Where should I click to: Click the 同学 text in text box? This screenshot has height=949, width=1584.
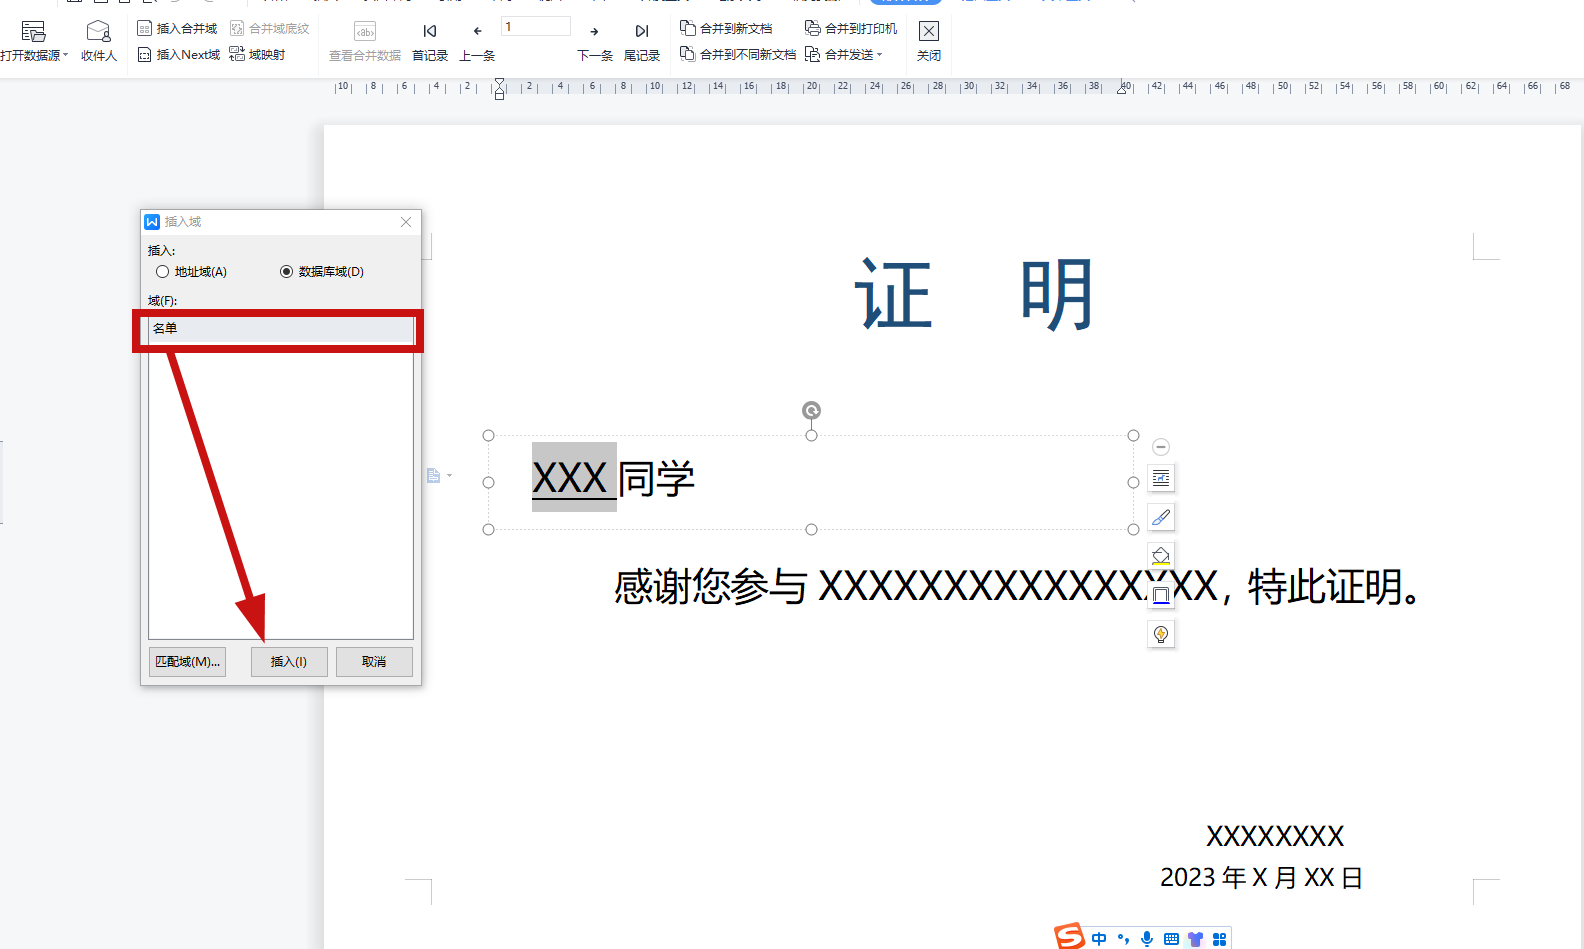point(656,478)
